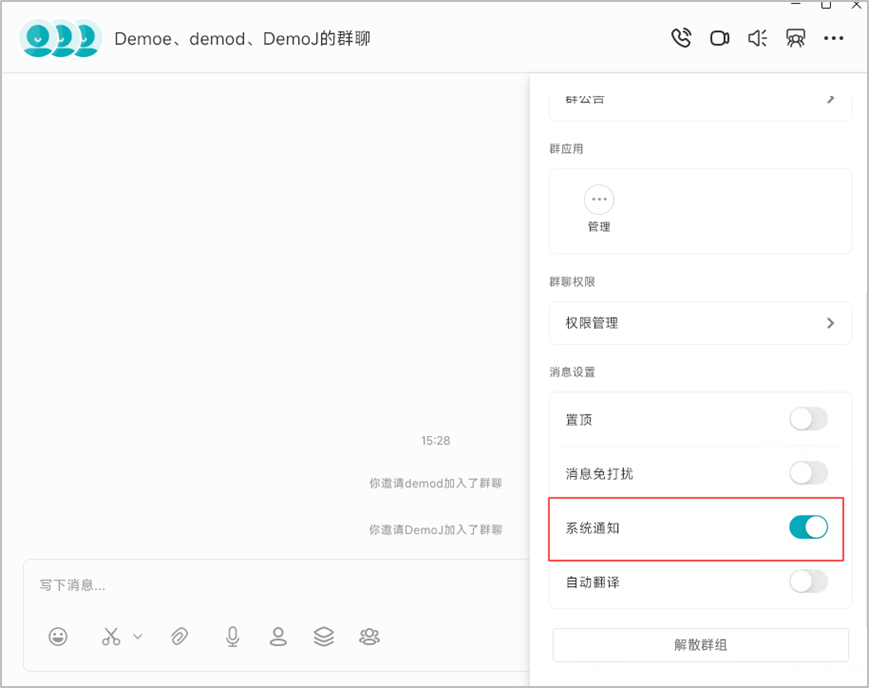Open the speaker announcement icon
The image size is (869, 688).
[x=758, y=38]
